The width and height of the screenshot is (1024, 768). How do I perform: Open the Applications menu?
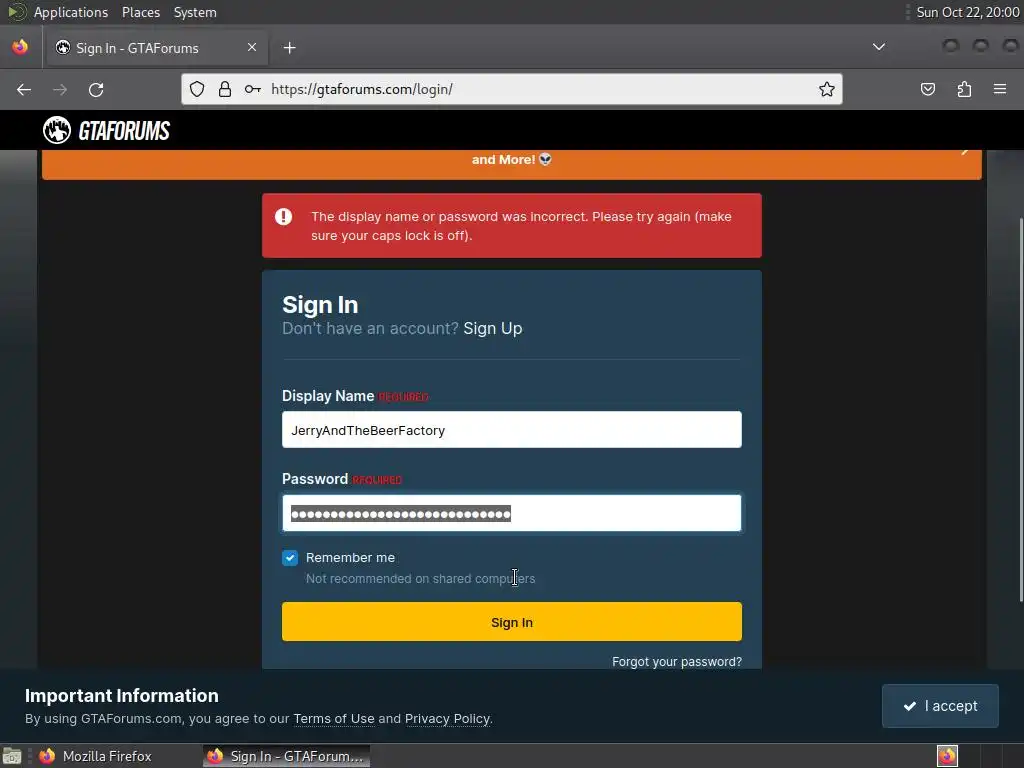pyautogui.click(x=71, y=12)
